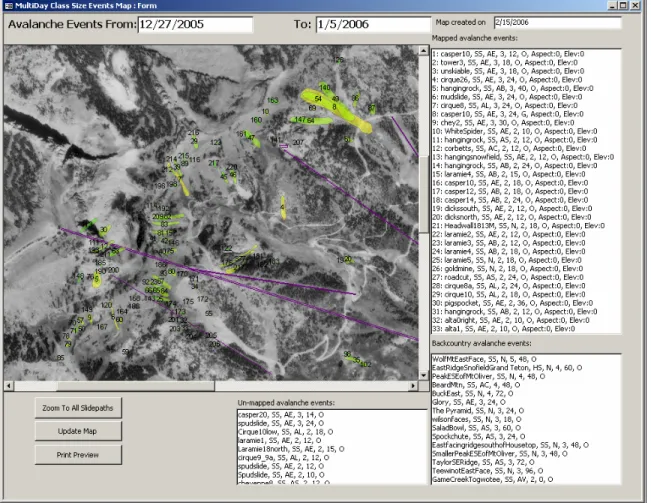Select backcountry event Glory
This screenshot has height=503, width=651.
[469, 402]
